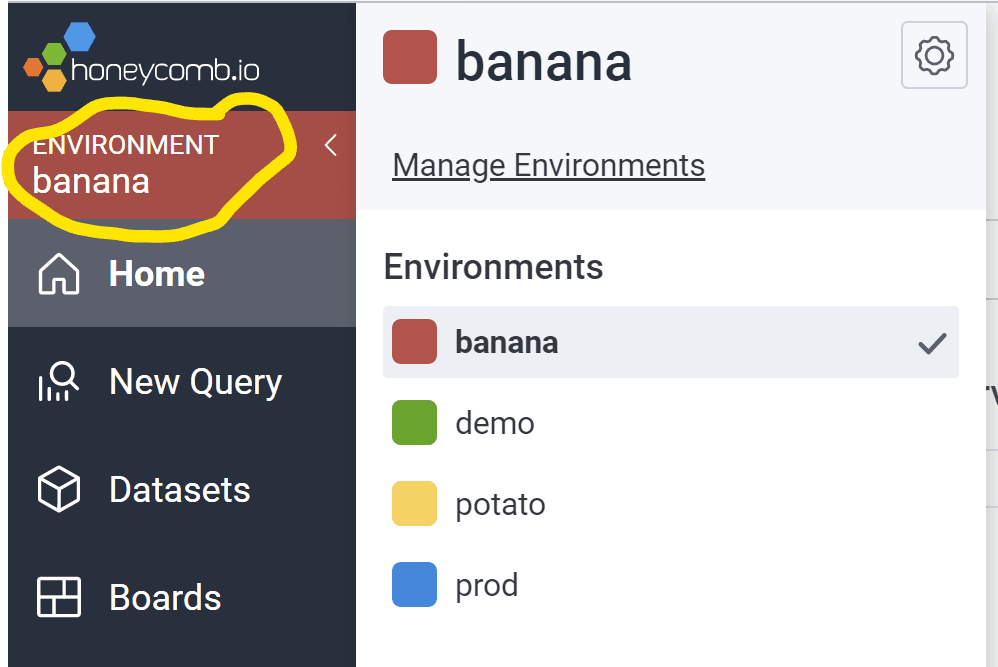Switch to the potato environment
The height and width of the screenshot is (667, 998).
click(500, 504)
